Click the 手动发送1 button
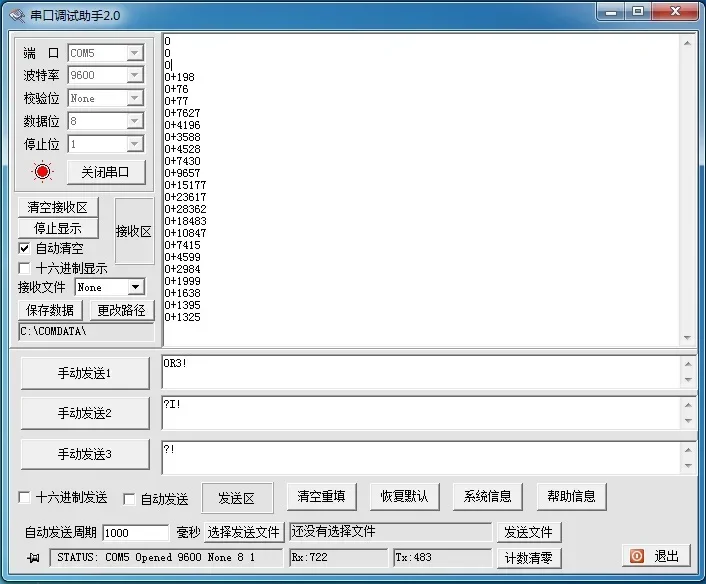The image size is (706, 584). click(85, 373)
